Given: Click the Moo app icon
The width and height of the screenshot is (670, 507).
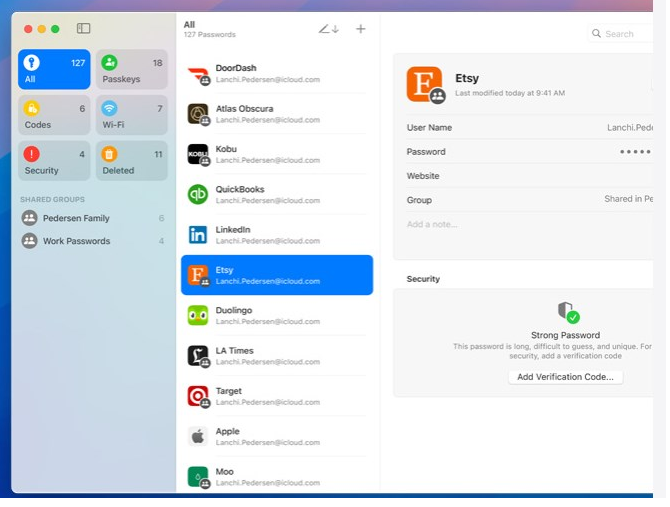Looking at the screenshot, I should pos(198,477).
